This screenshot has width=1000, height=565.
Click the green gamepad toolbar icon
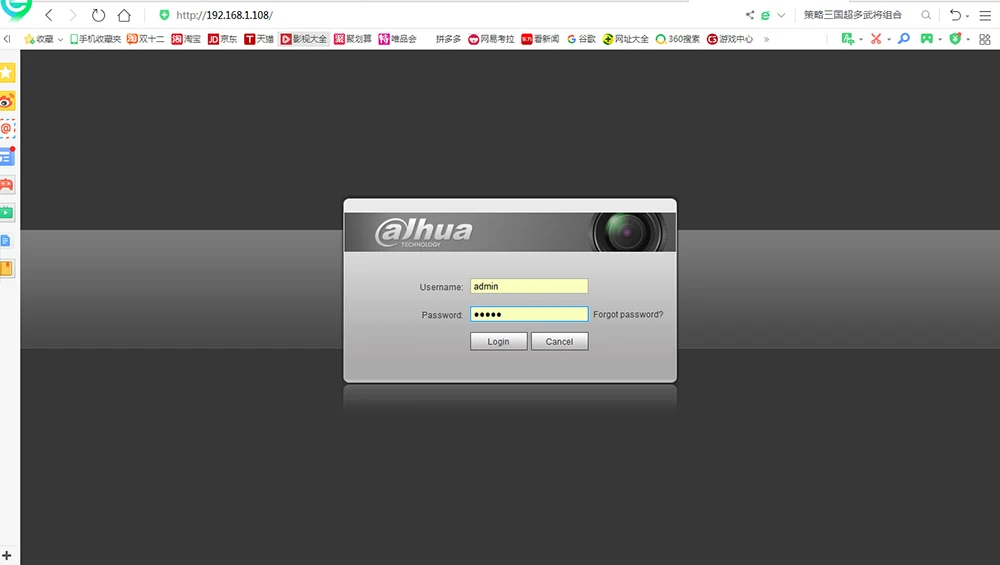[x=927, y=39]
